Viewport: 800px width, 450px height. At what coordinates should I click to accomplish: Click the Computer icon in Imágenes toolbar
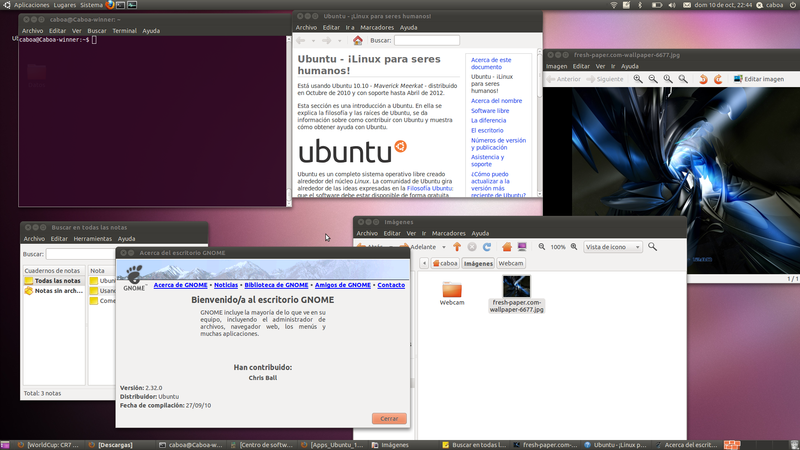pos(522,247)
